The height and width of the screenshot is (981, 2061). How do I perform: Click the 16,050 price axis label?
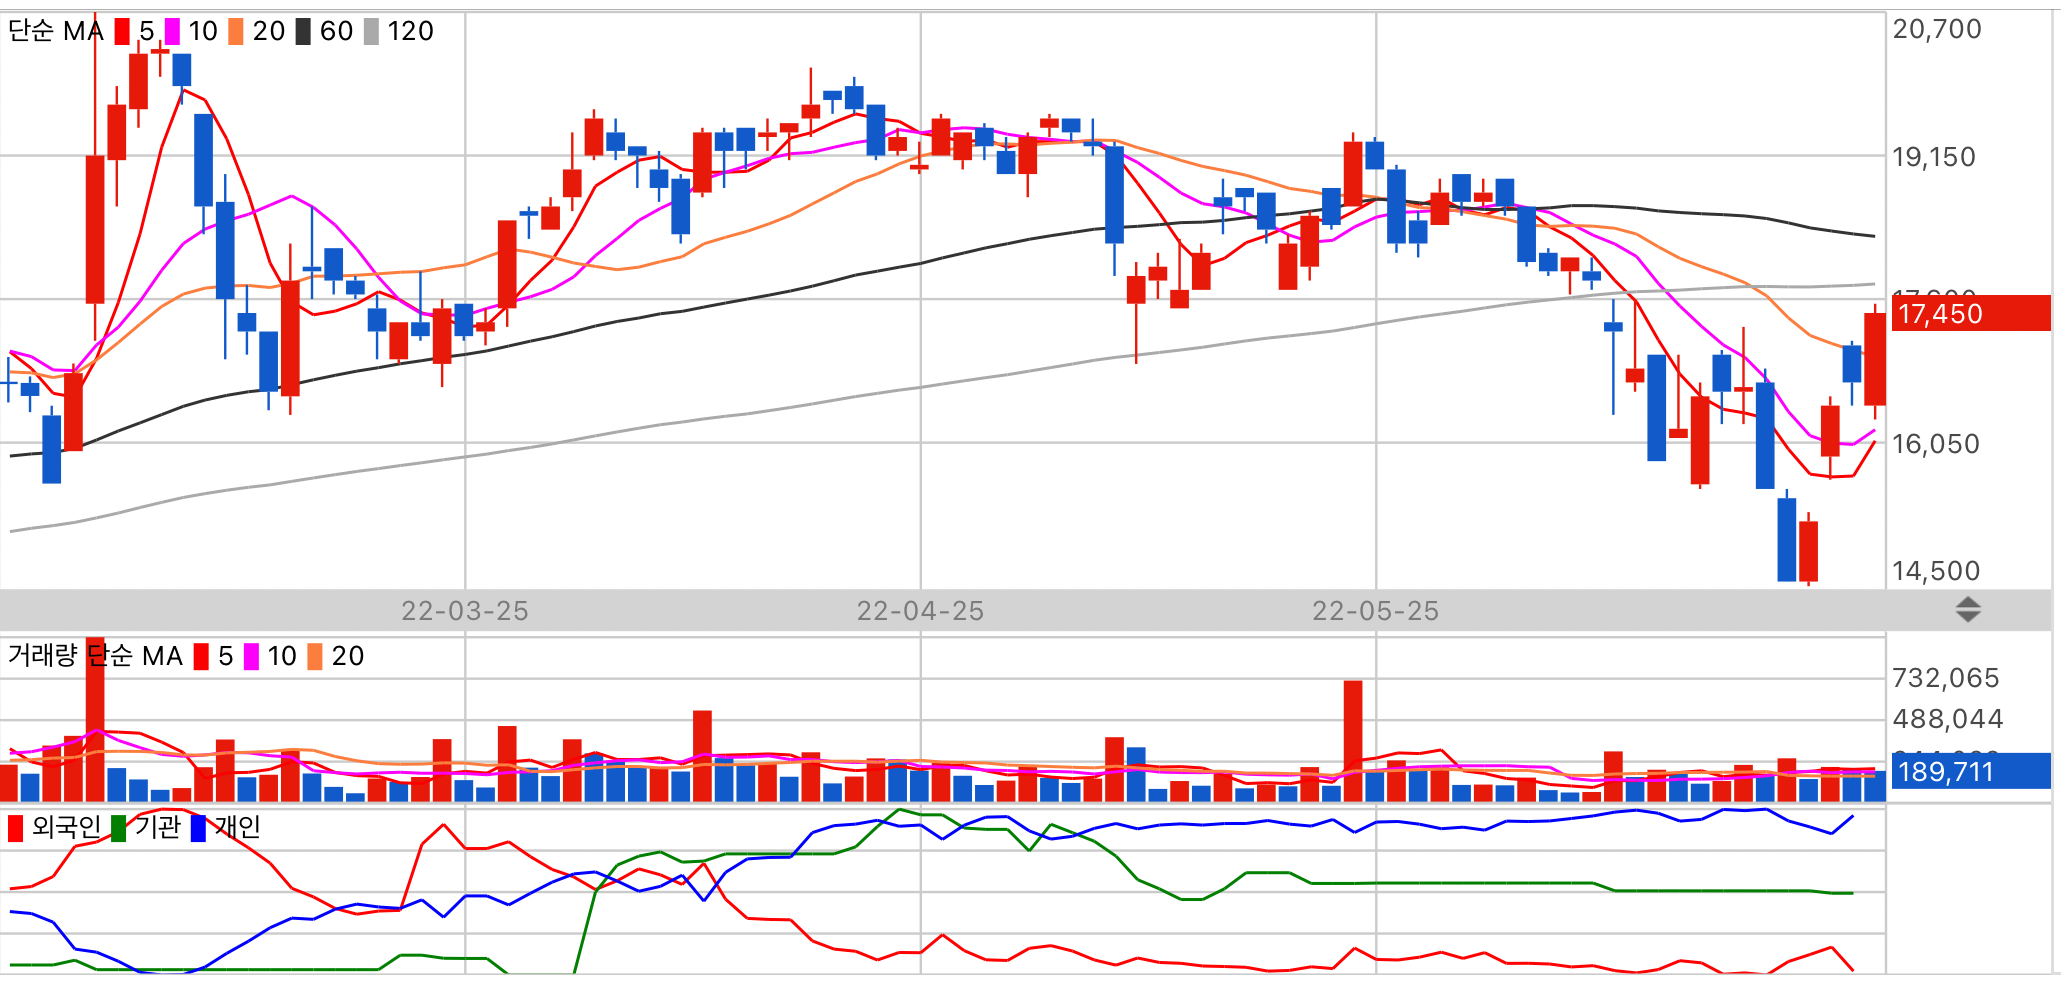click(x=1936, y=444)
